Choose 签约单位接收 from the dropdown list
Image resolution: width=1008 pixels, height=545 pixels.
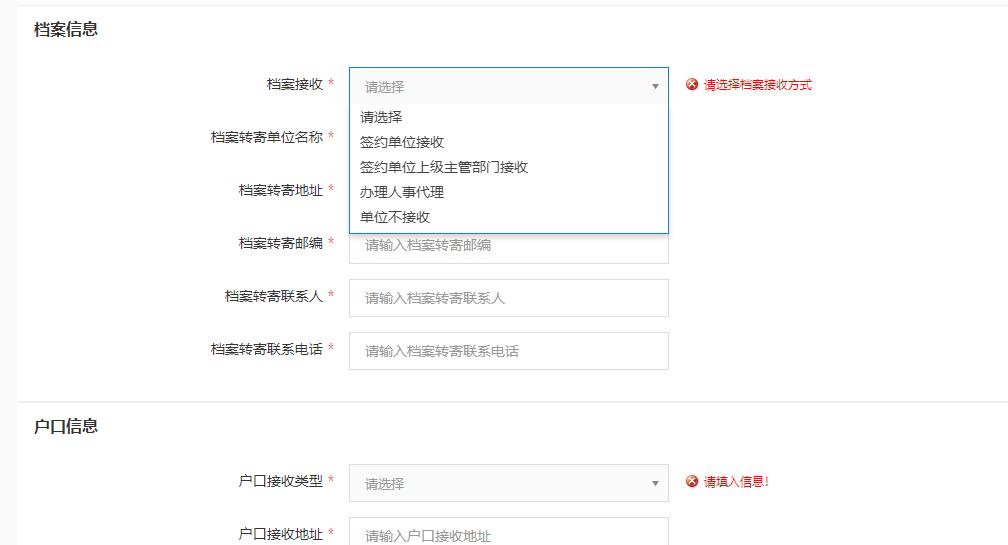click(x=402, y=142)
